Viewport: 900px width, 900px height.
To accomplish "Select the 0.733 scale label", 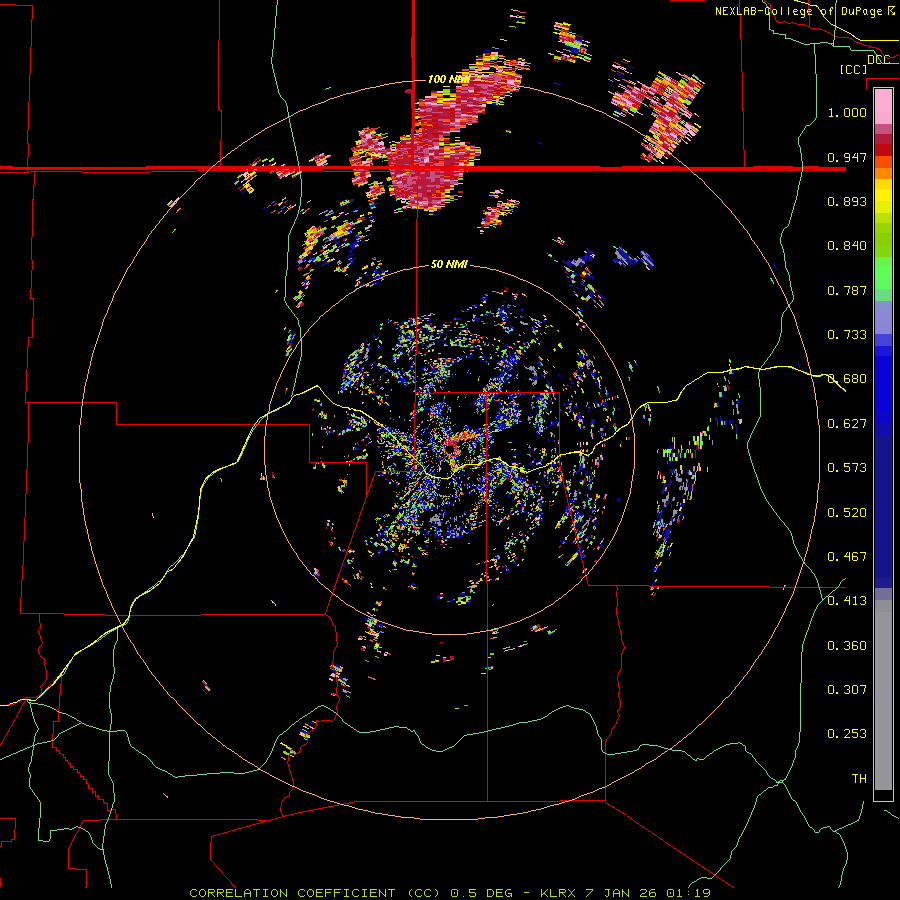I will click(x=847, y=335).
